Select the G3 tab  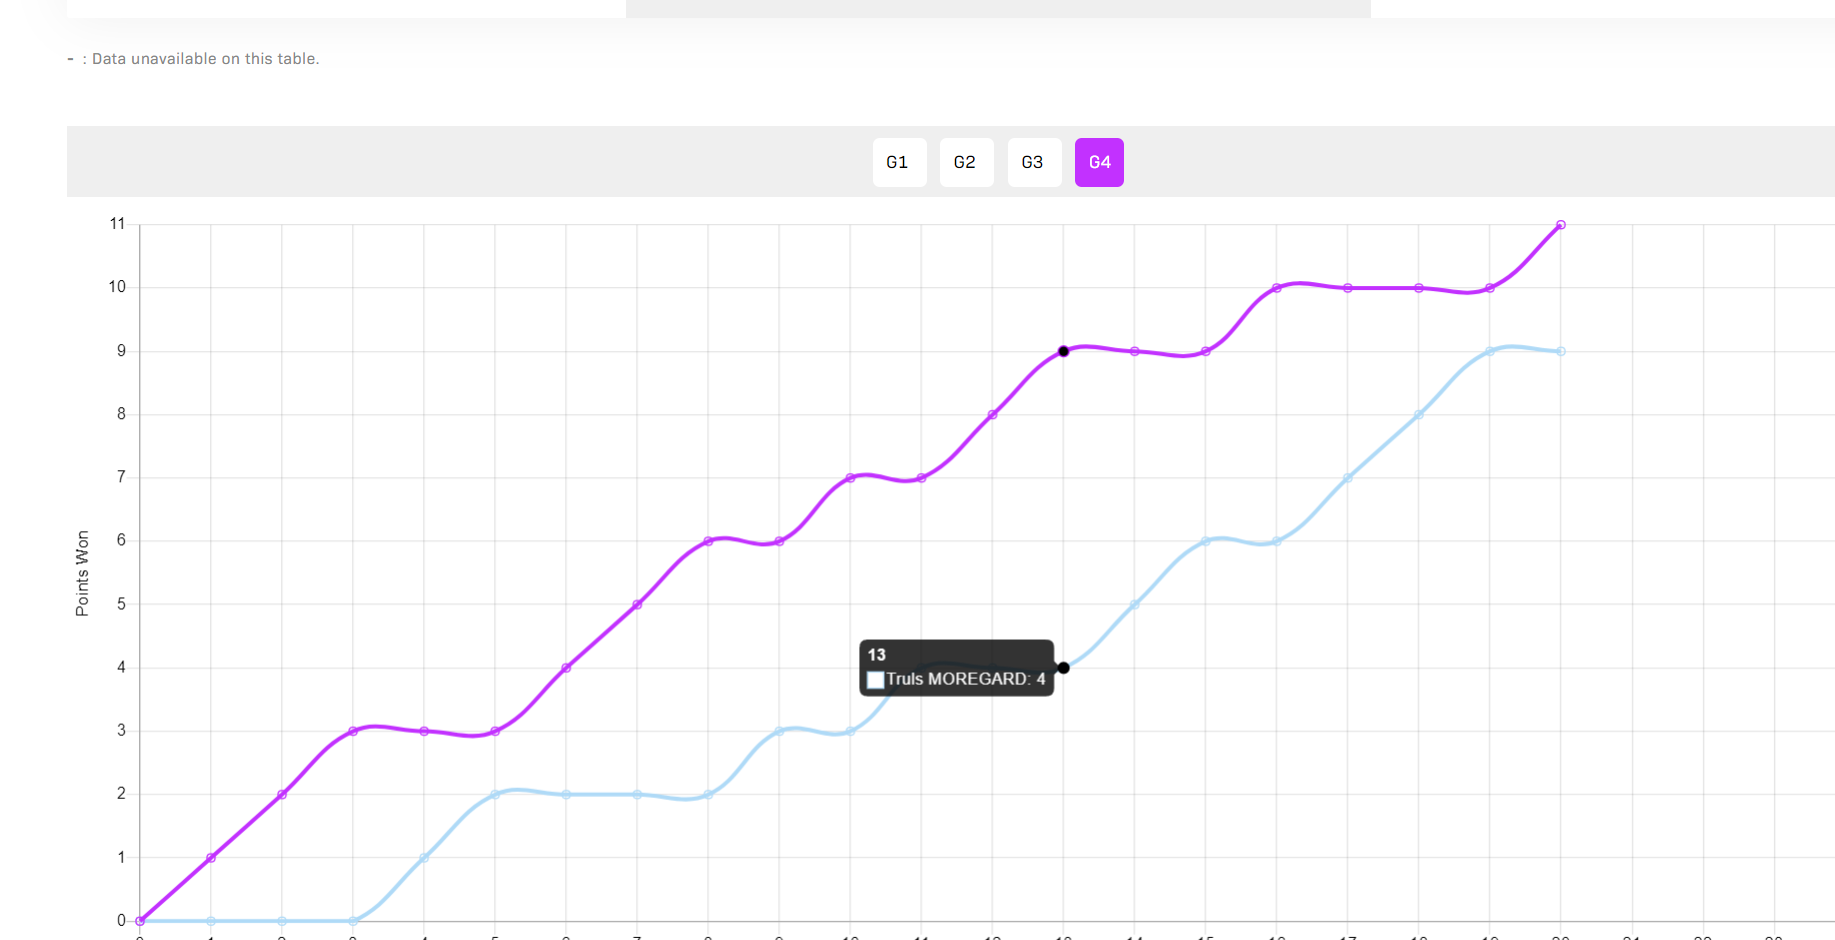tap(1033, 162)
